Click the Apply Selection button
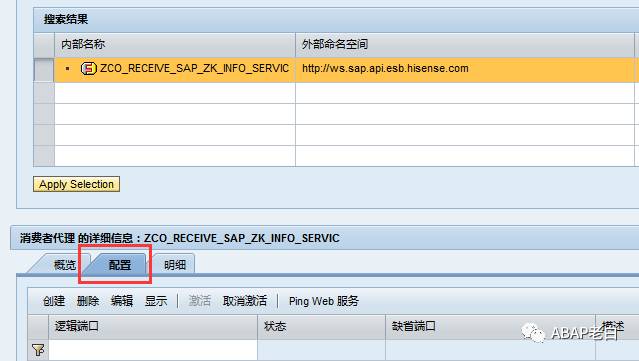Viewport: 639px width, 361px height. point(76,184)
